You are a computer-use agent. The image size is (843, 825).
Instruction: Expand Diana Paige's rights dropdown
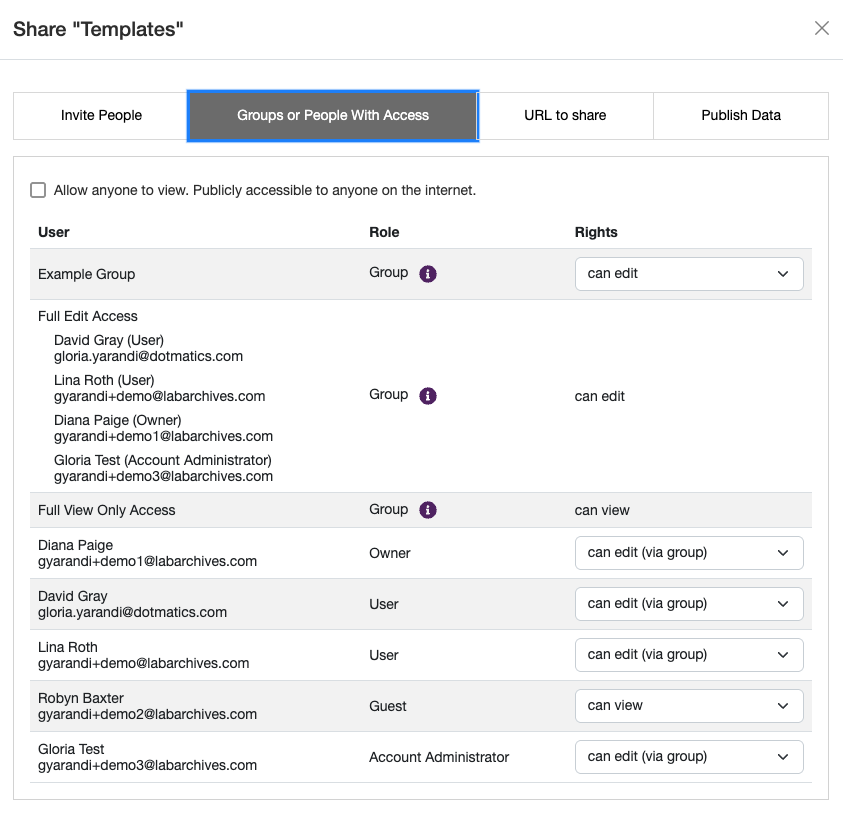tap(689, 552)
